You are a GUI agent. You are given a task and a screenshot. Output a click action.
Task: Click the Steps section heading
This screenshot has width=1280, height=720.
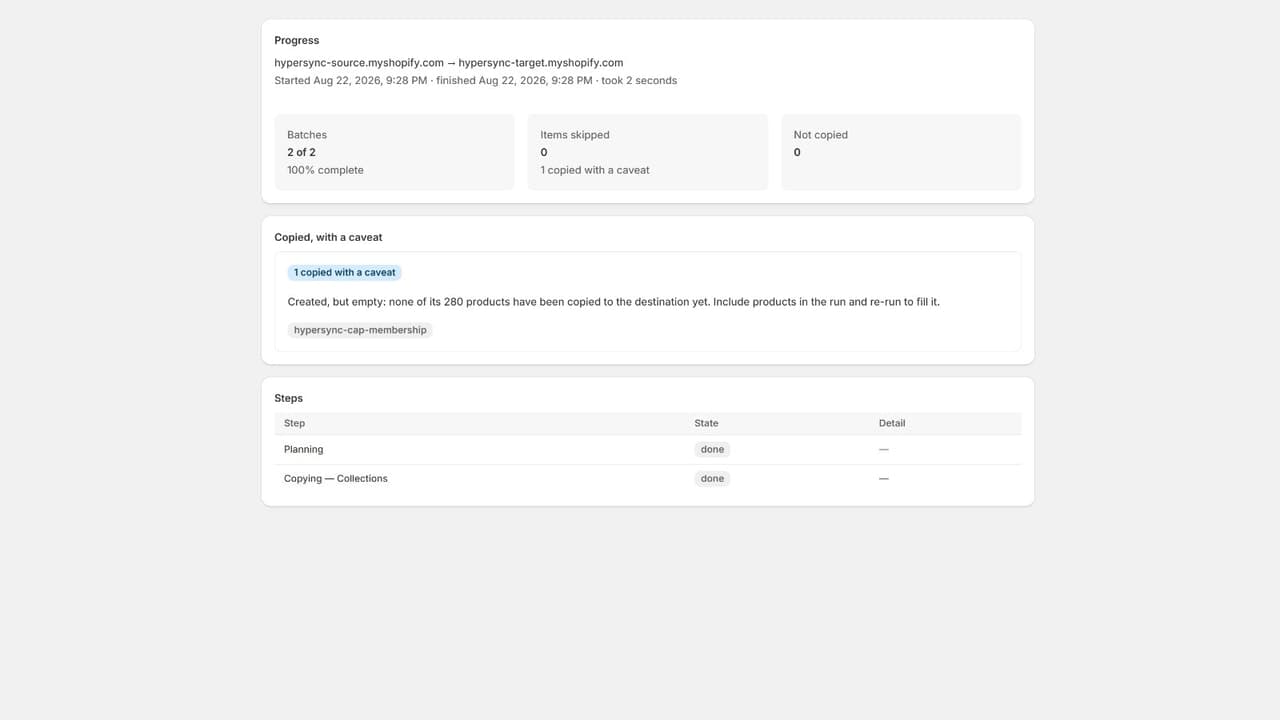tap(289, 398)
